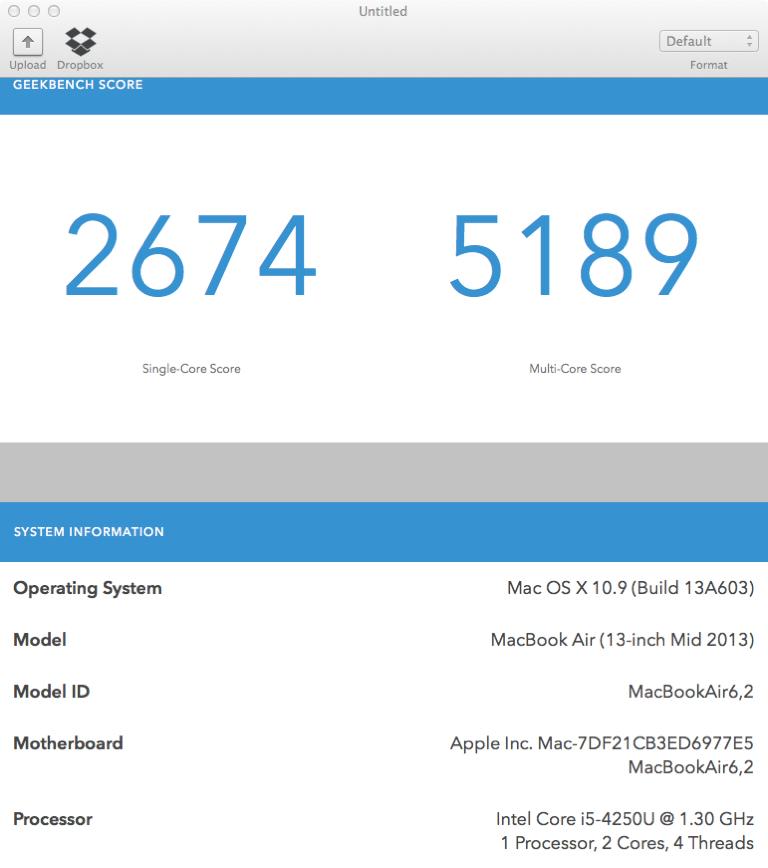Click the Upload arrow icon
Viewport: 768px width, 868px height.
pyautogui.click(x=27, y=41)
